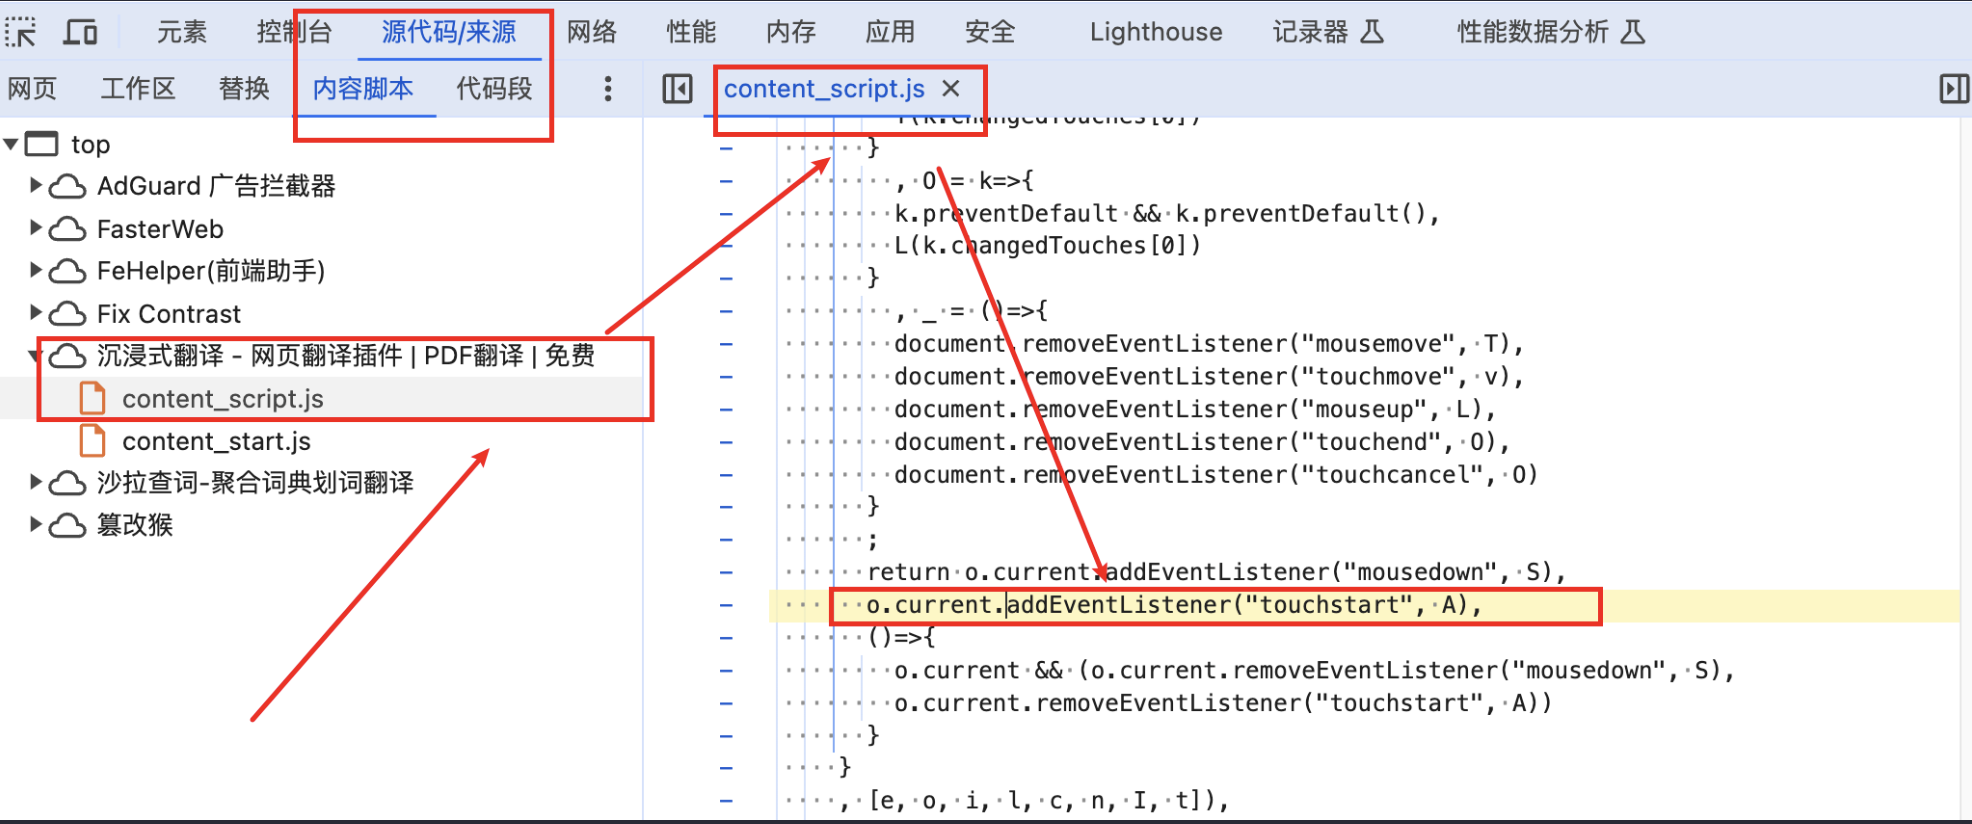Click the Fix Contrast cloud icon
The height and width of the screenshot is (824, 1972).
tap(68, 314)
